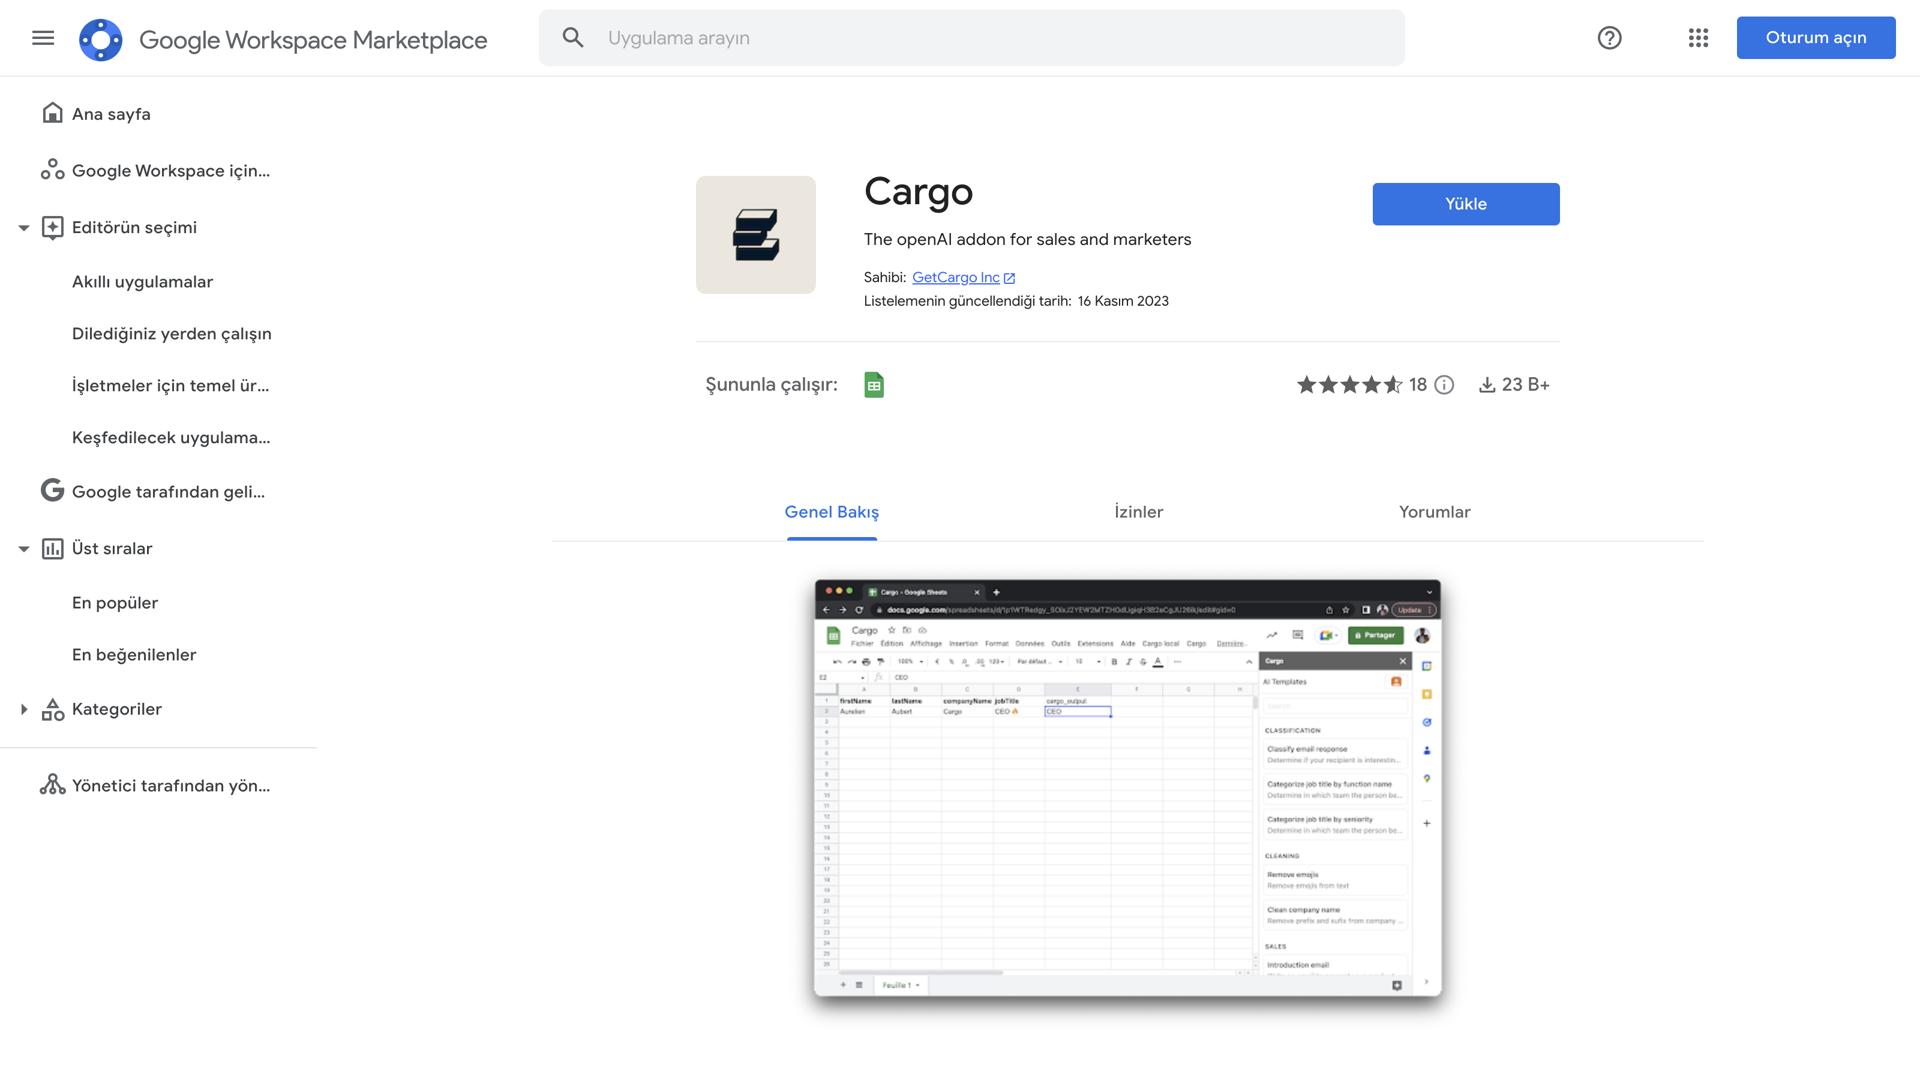
Task: Click the Google Sheets compatibility icon
Action: tap(874, 384)
